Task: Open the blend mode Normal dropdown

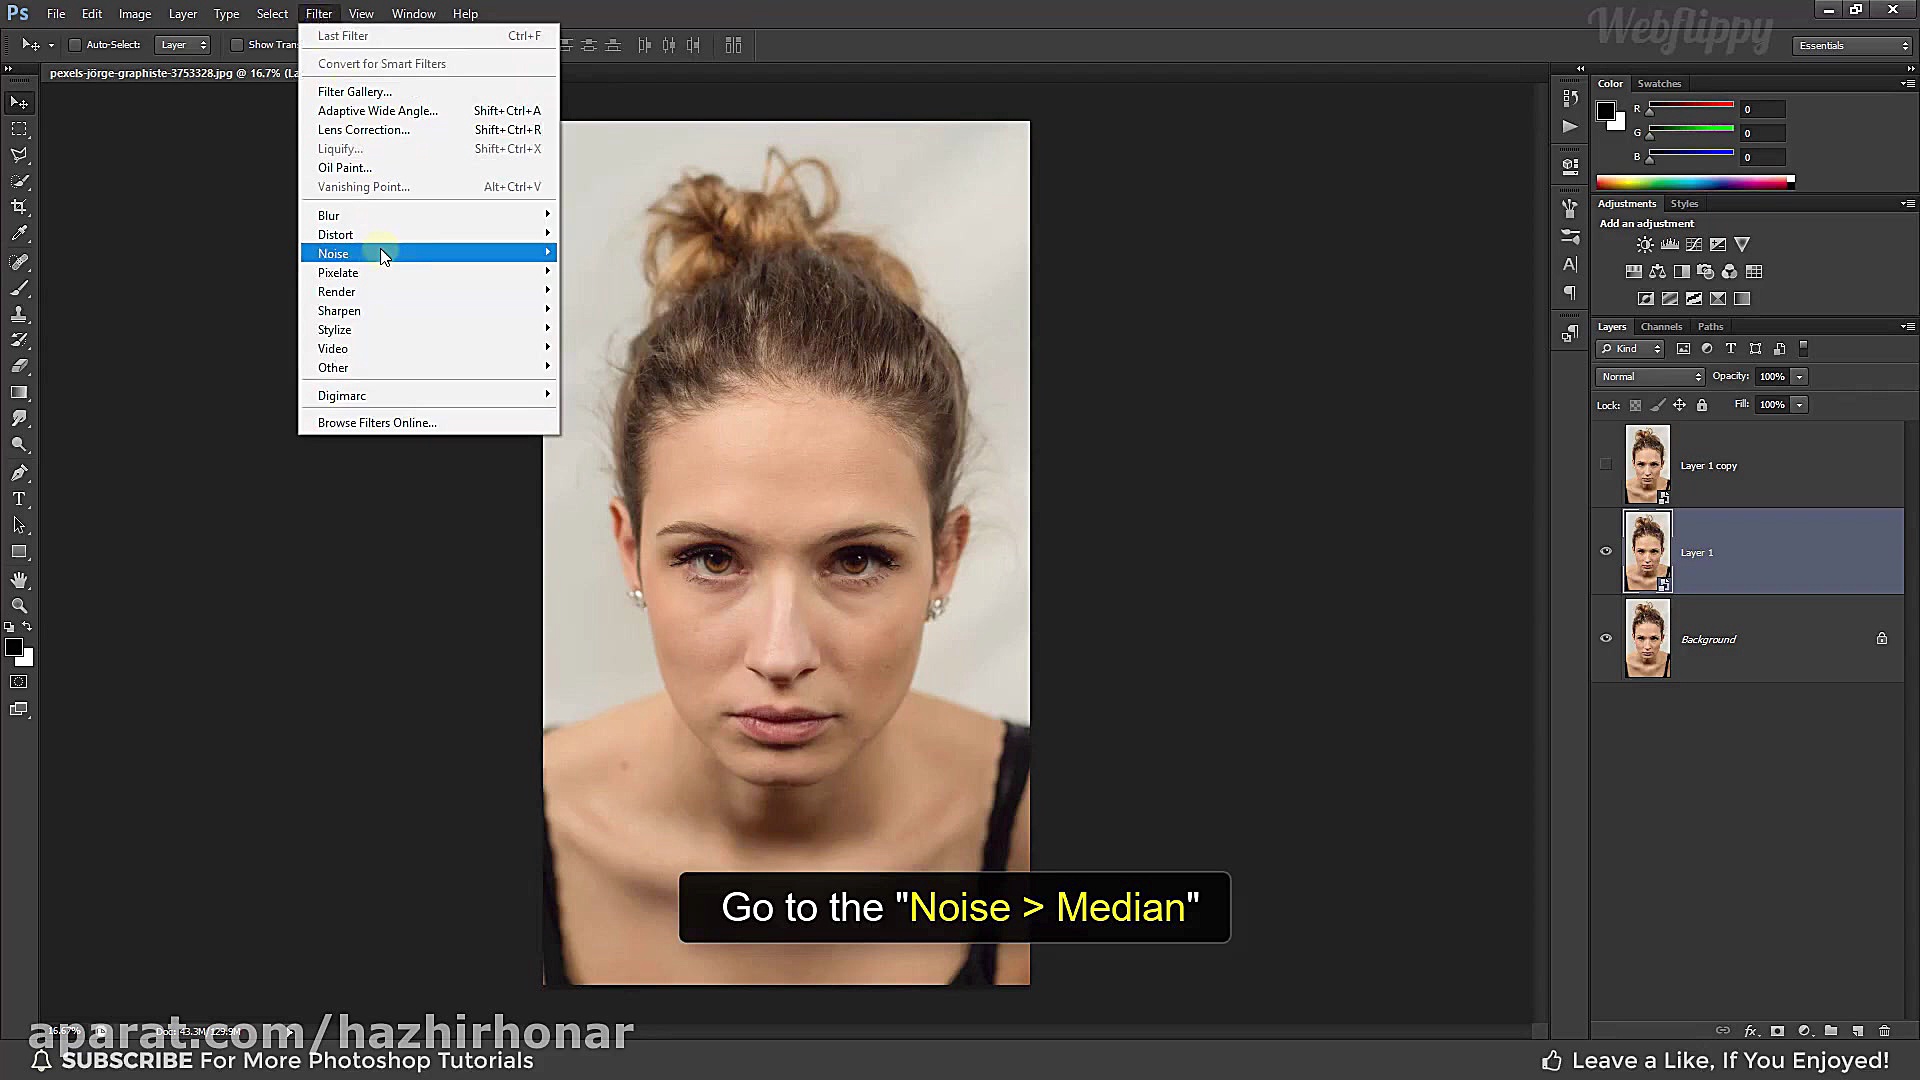Action: coord(1650,377)
